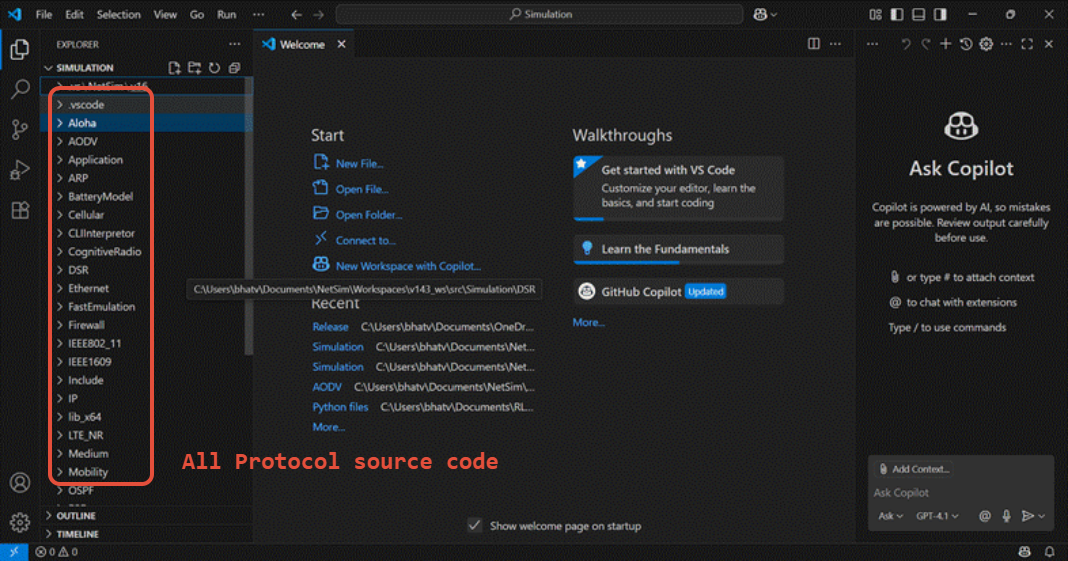Show Copilot chat history
The image size is (1068, 561).
[x=966, y=44]
